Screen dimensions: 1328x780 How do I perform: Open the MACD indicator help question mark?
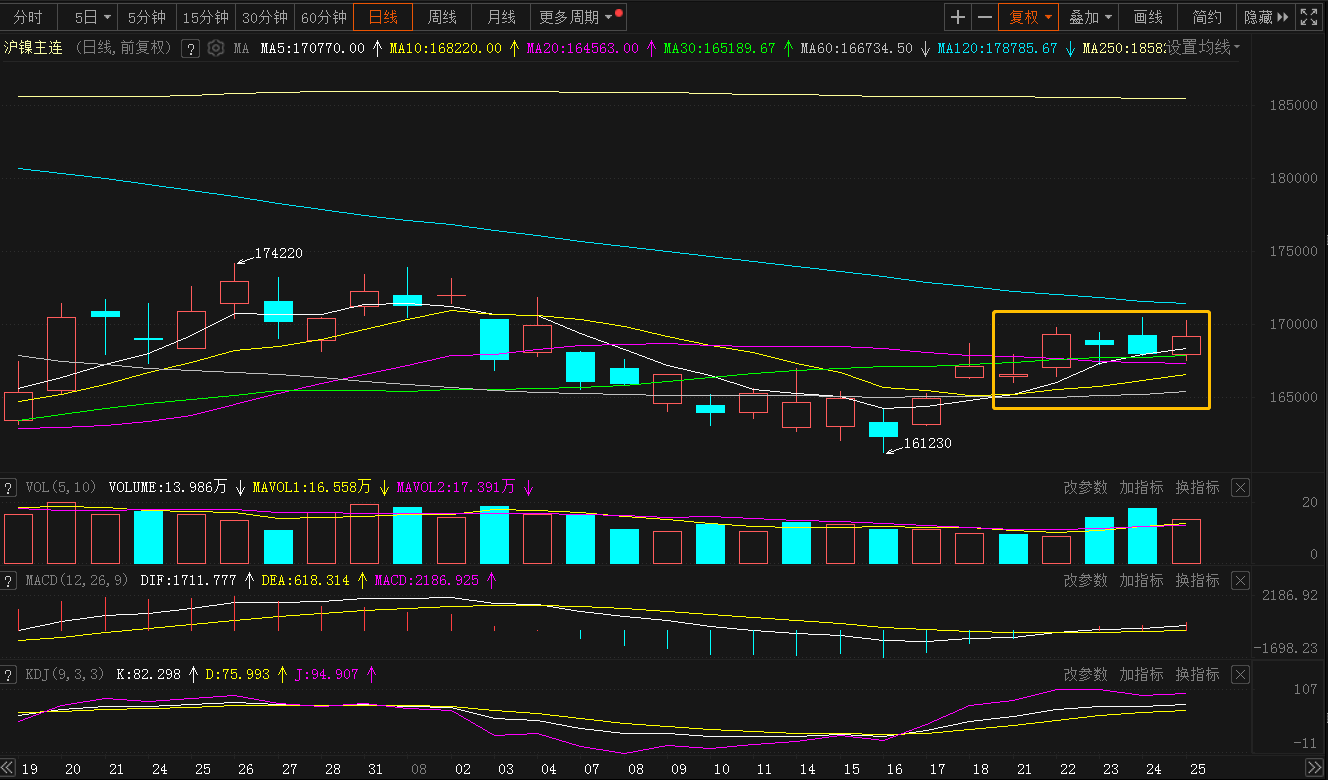[9, 581]
